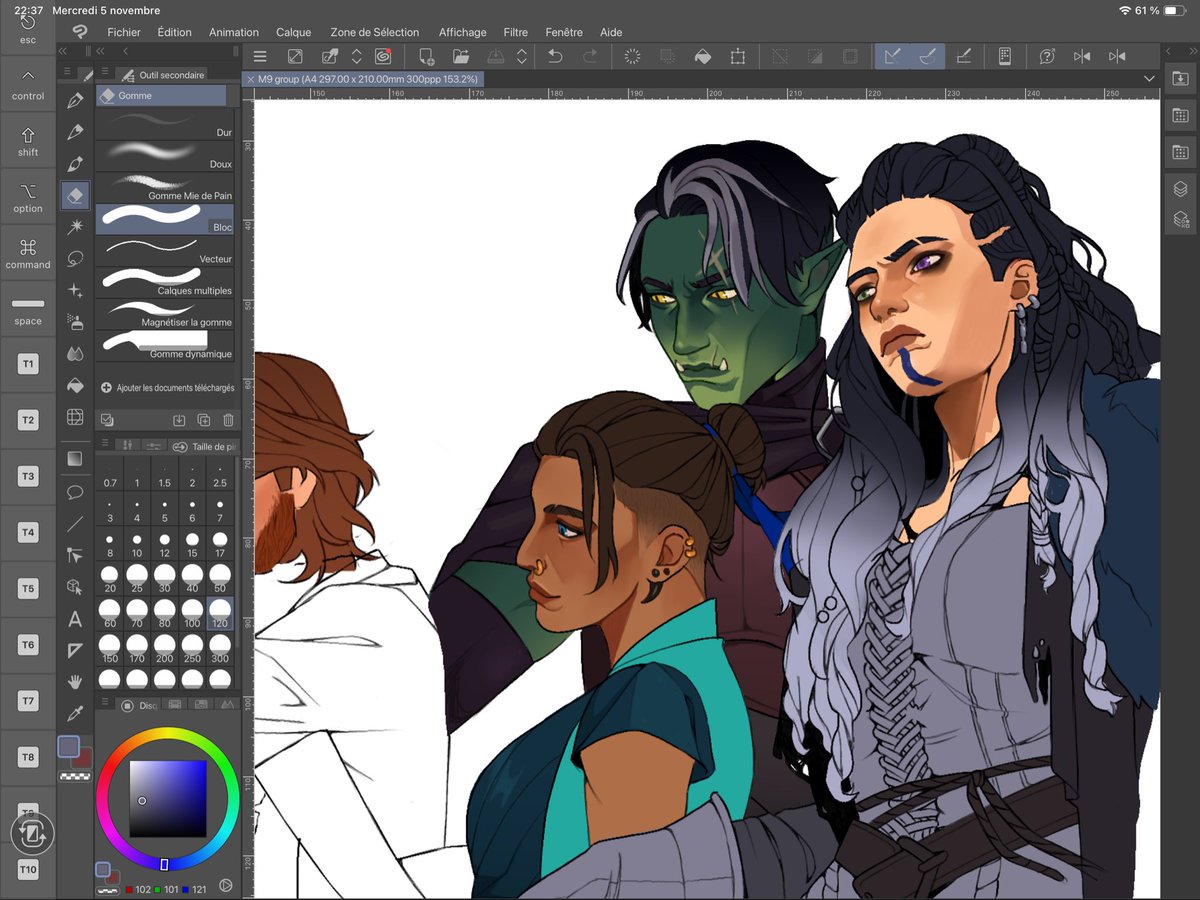
Task: Open the Calque menu
Action: [294, 32]
